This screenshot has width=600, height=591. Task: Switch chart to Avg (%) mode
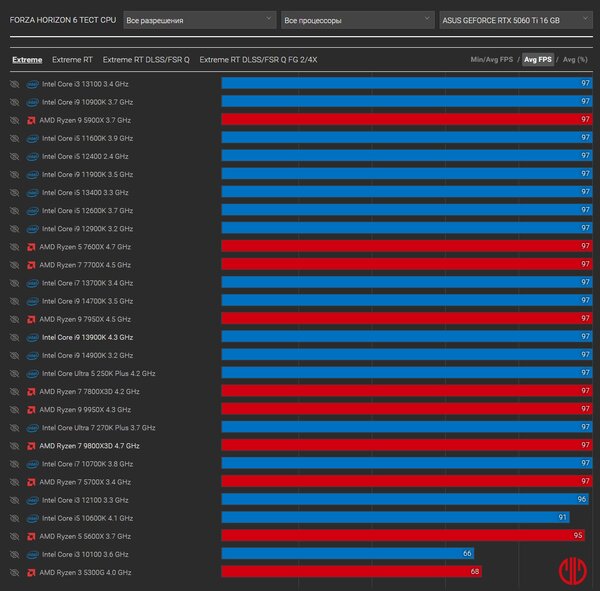pyautogui.click(x=575, y=60)
